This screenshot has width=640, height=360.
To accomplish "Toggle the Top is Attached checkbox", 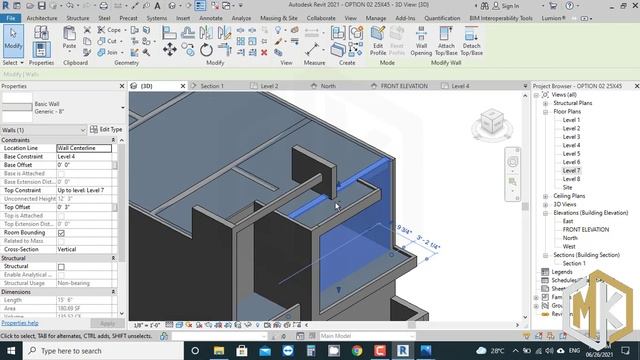I will (x=61, y=216).
